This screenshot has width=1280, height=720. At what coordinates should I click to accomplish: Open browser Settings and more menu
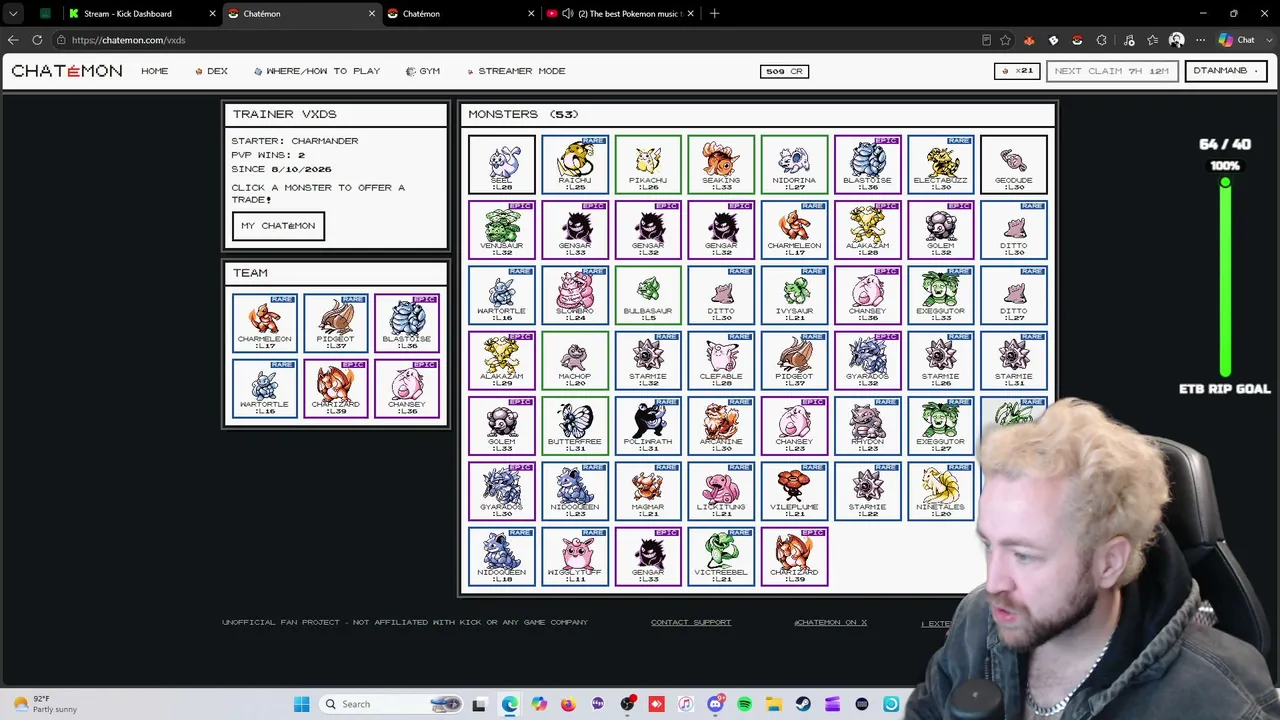[x=1200, y=40]
